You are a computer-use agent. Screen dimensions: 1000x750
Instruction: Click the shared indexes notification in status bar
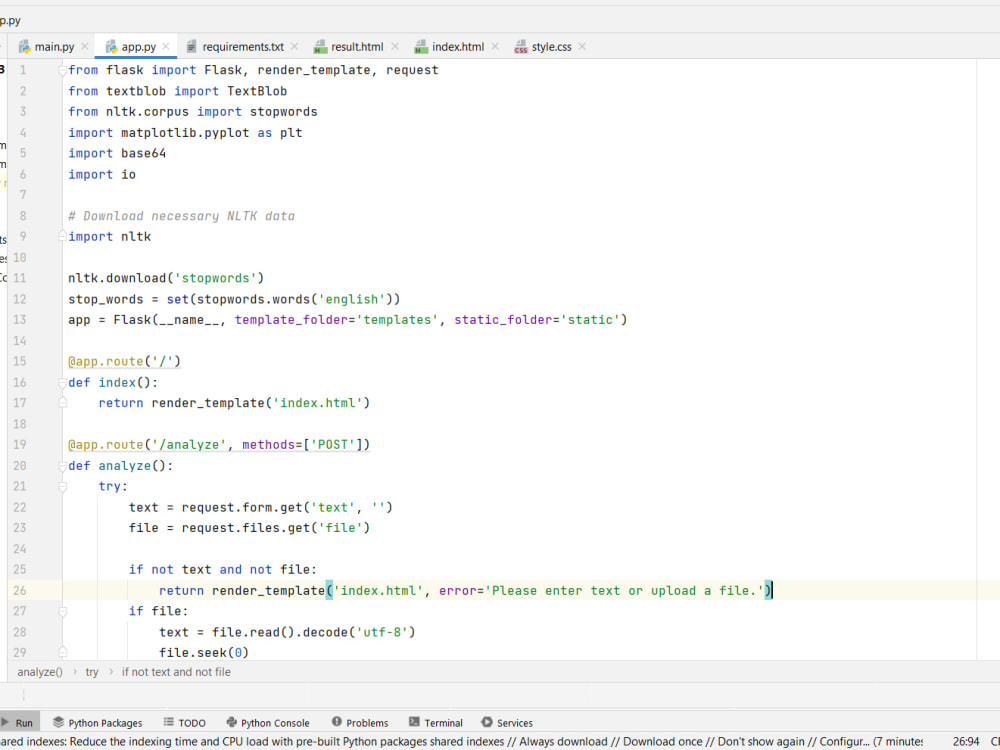[461, 741]
